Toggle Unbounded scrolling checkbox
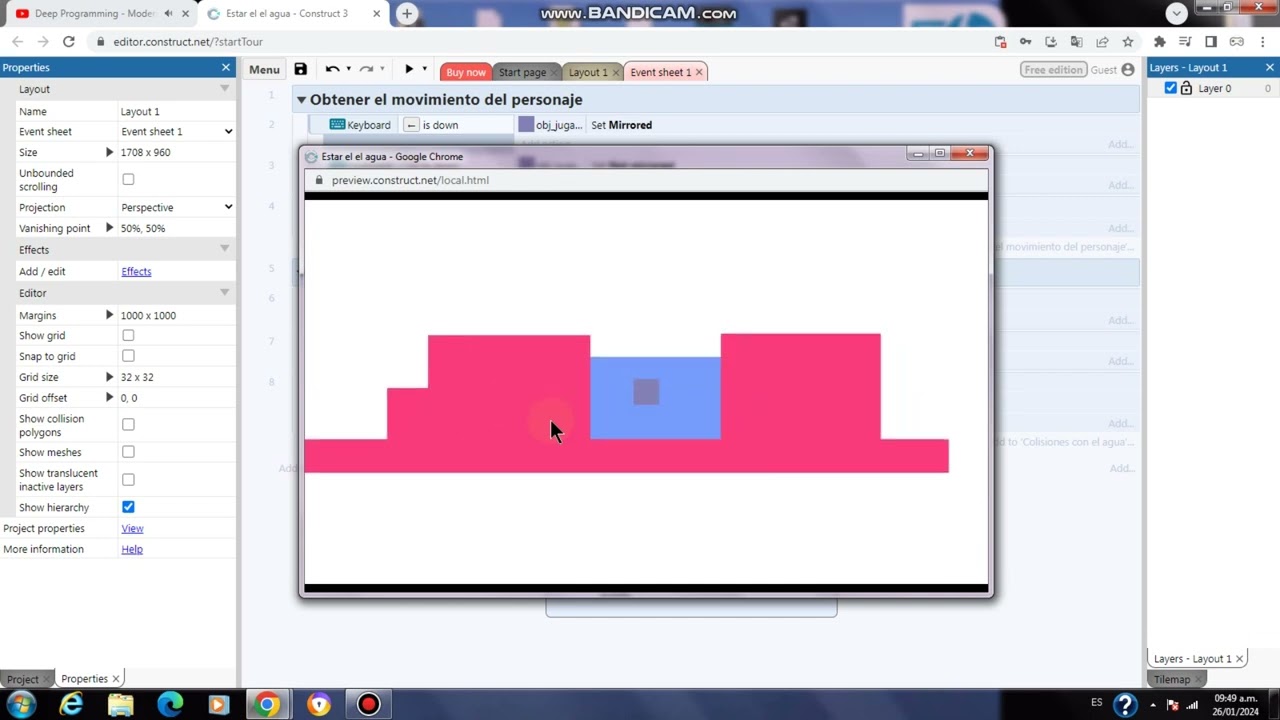The image size is (1280, 720). 128,180
